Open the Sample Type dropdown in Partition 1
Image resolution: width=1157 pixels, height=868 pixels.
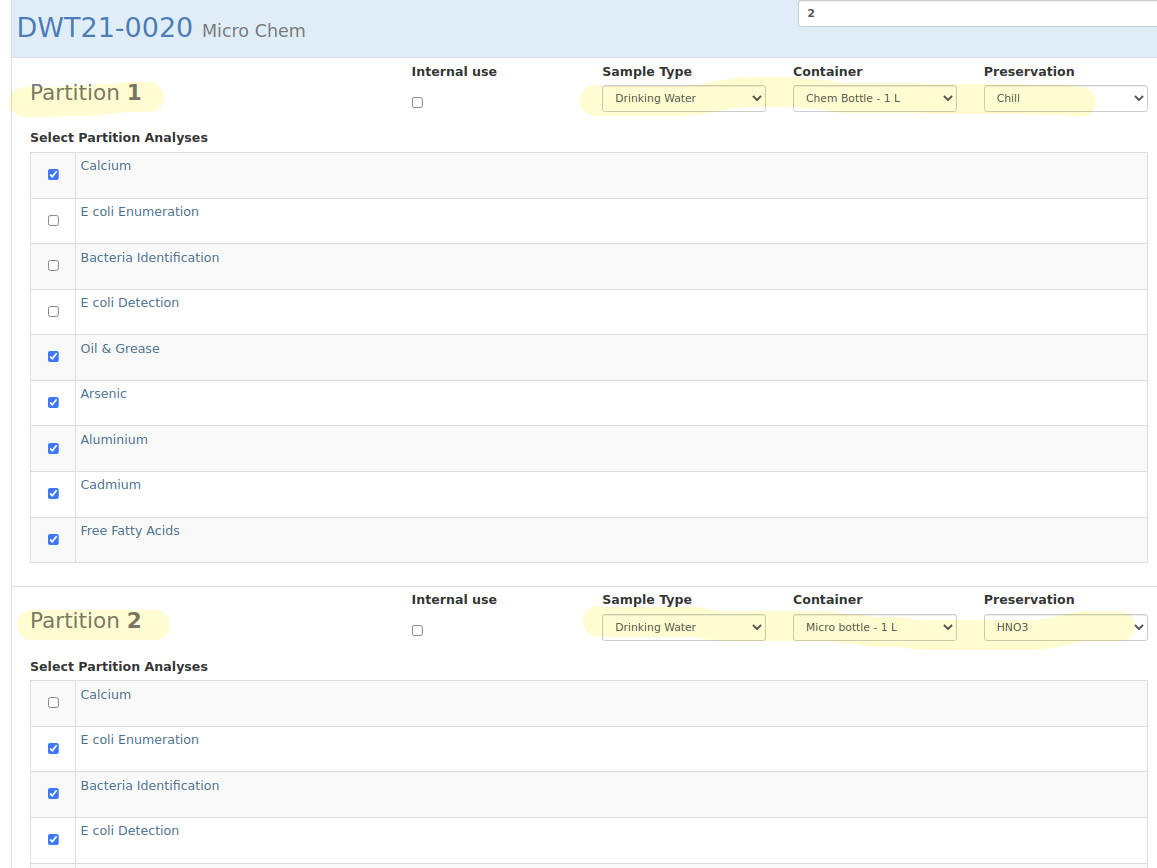coord(683,98)
